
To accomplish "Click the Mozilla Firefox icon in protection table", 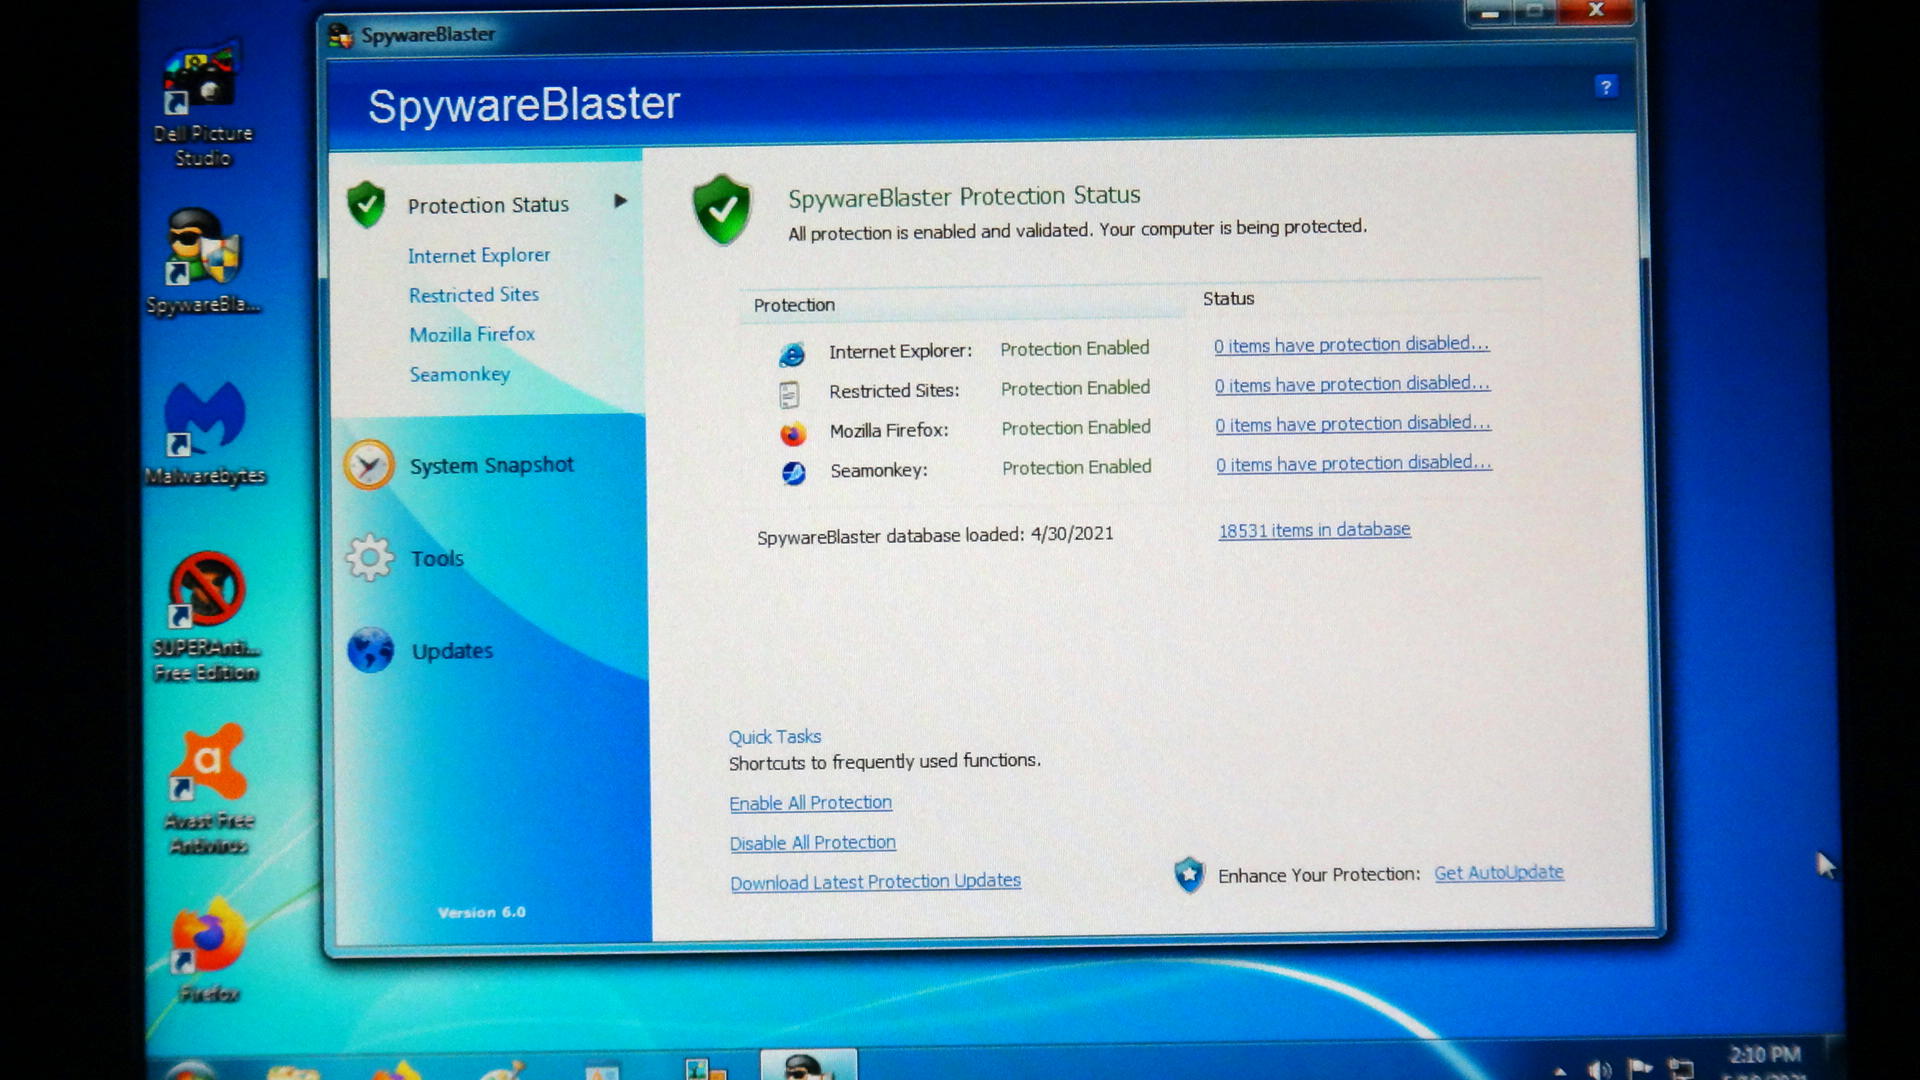I will 792,434.
